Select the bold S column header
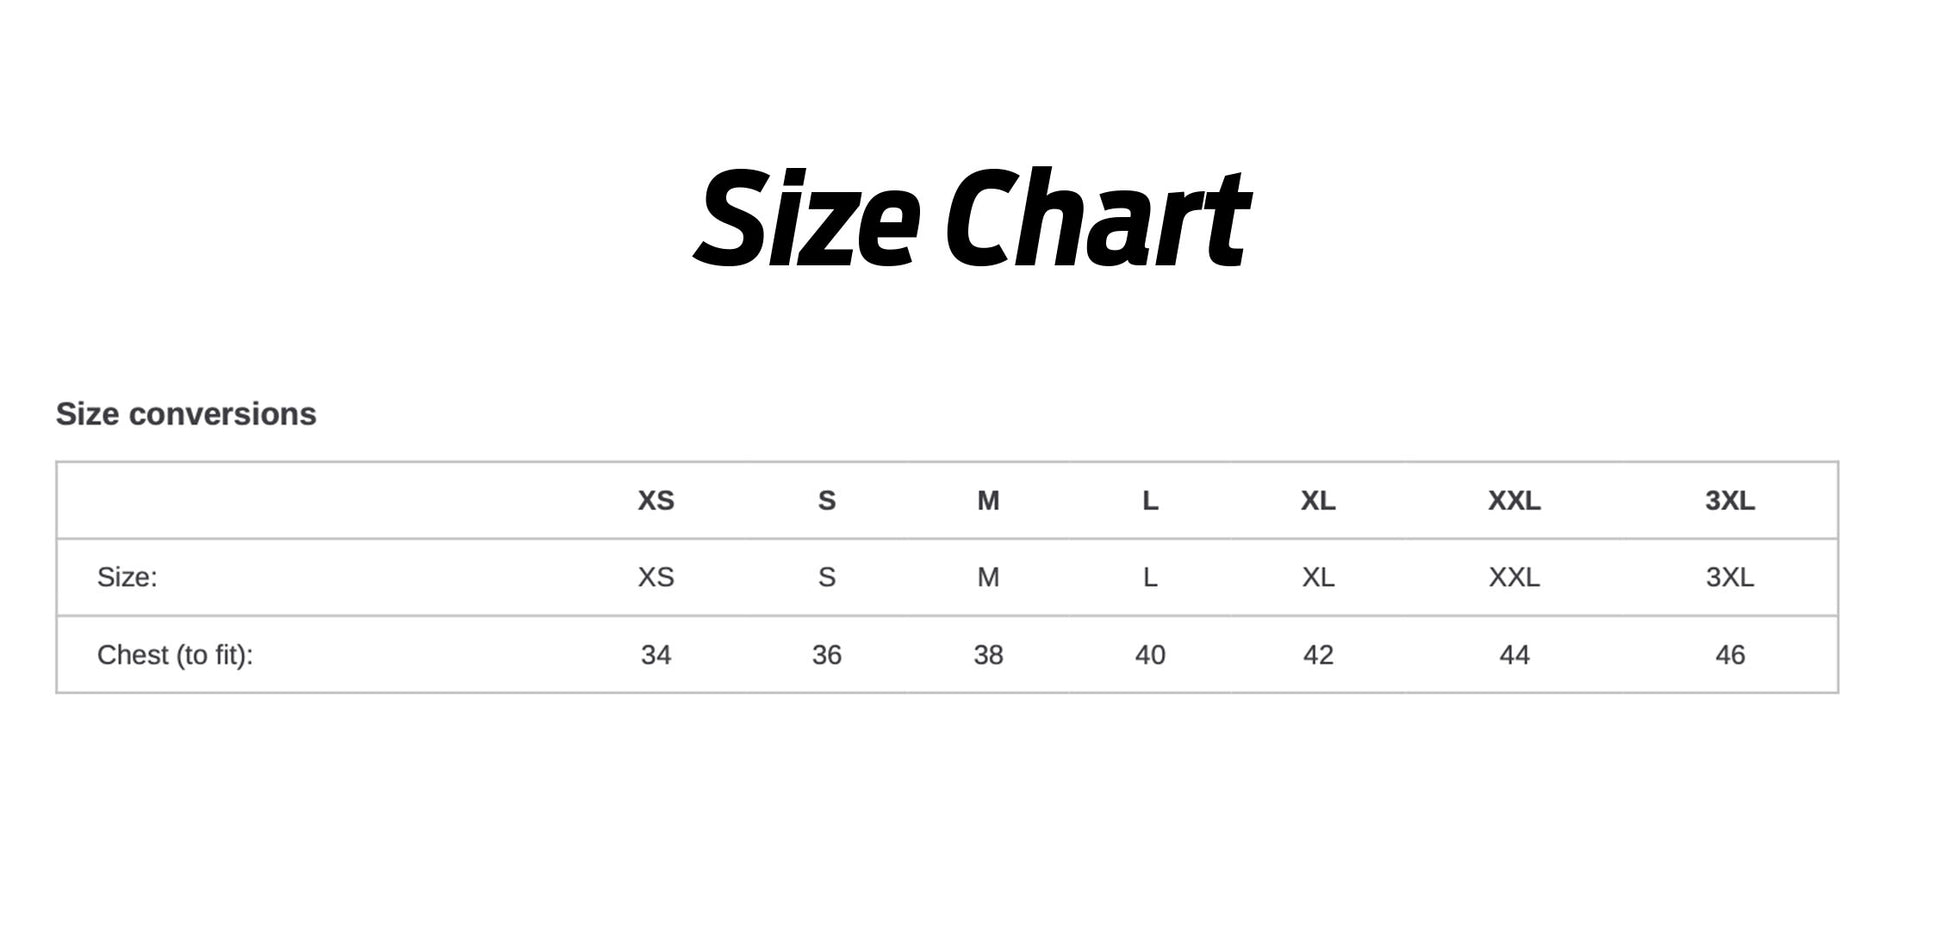The height and width of the screenshot is (945, 1946). click(x=826, y=501)
